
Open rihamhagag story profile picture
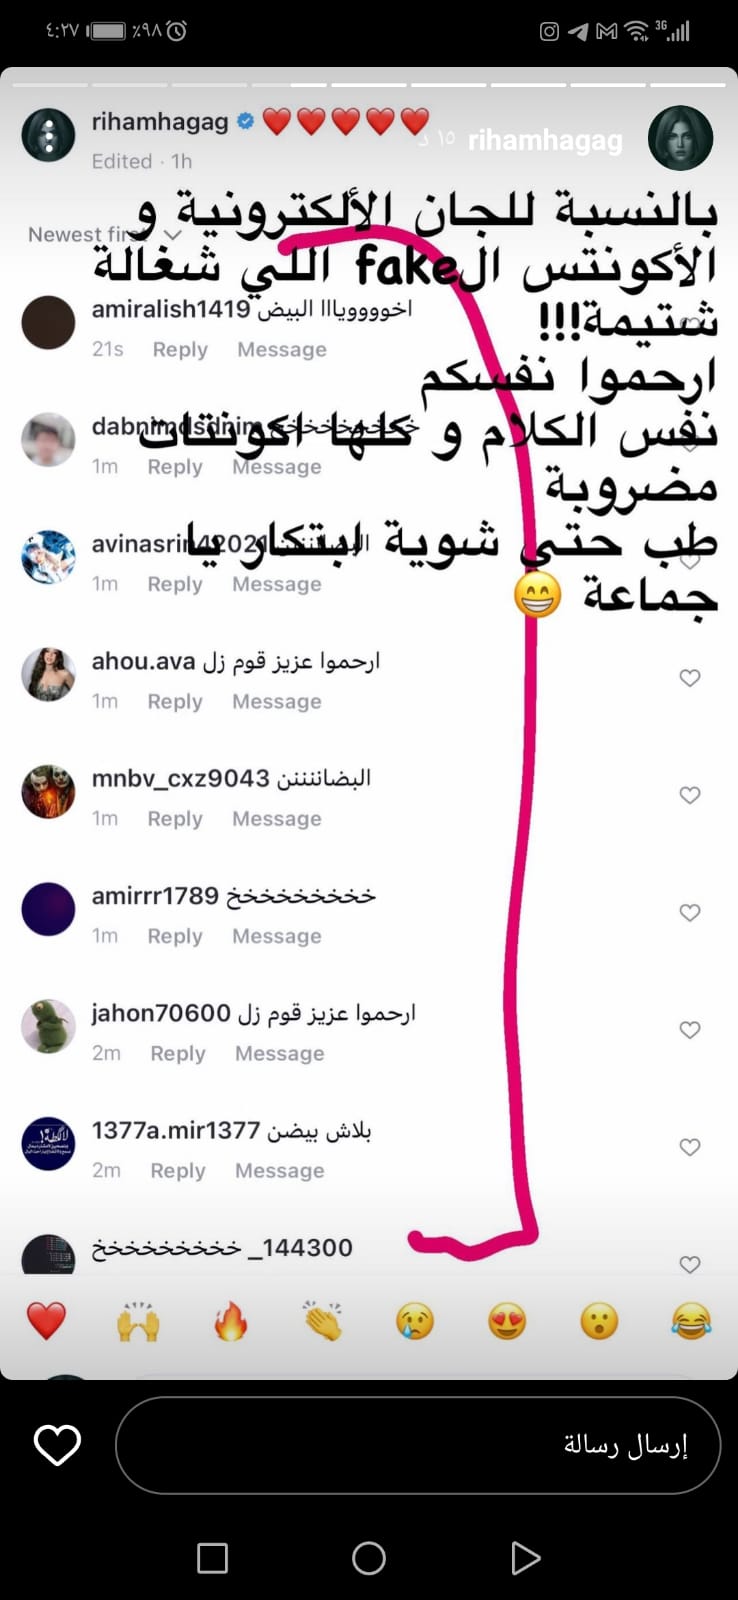pos(680,138)
